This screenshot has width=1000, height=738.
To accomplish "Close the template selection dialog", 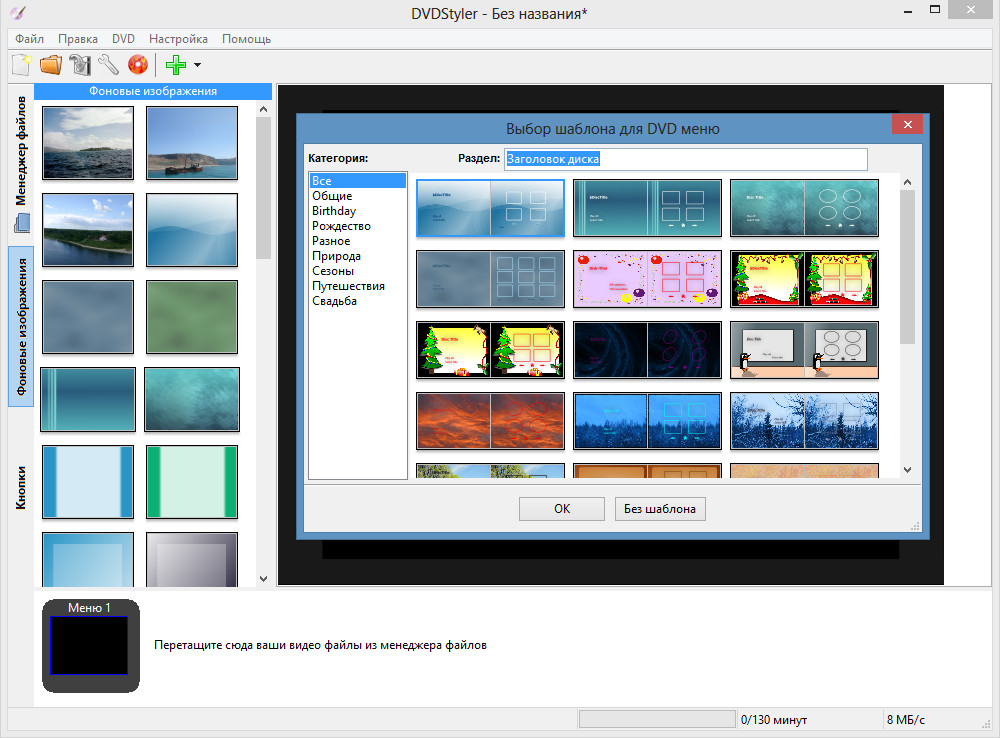I will coord(907,124).
